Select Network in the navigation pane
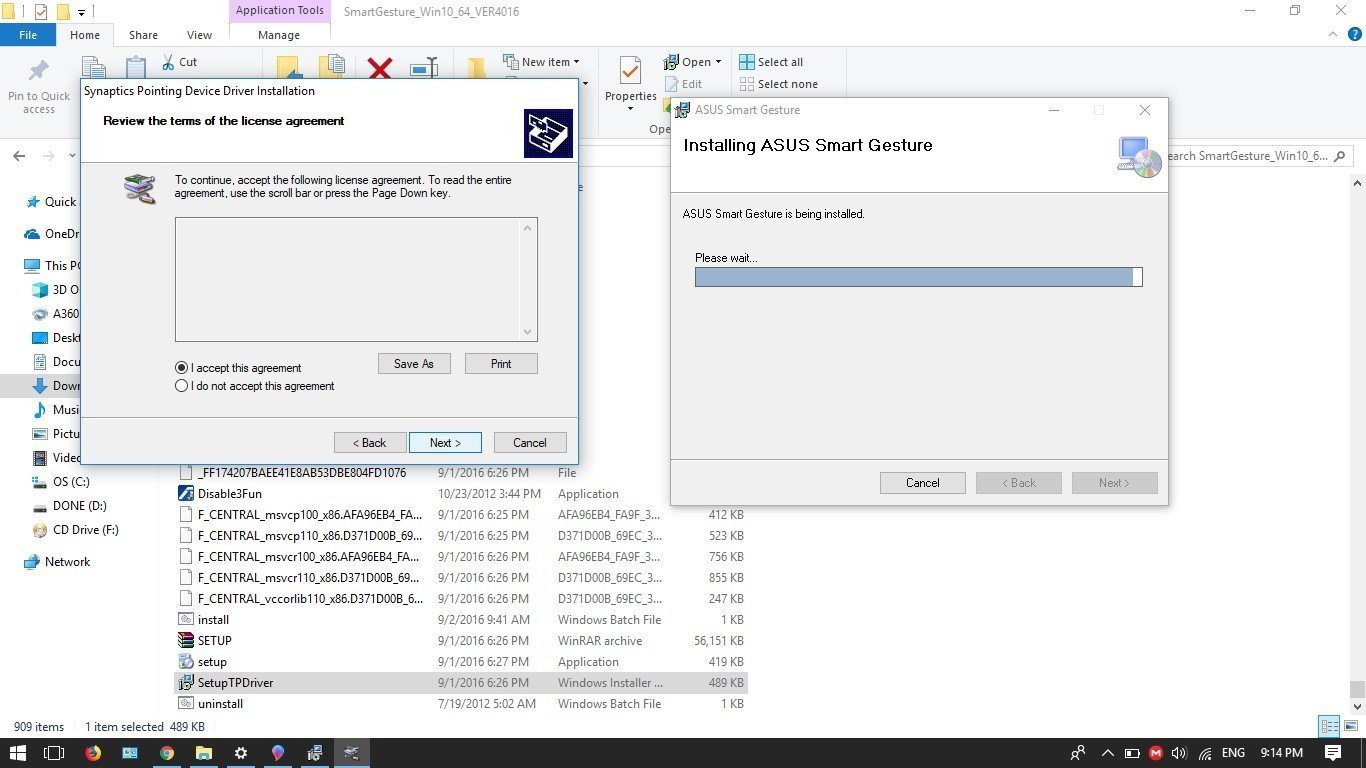The width and height of the screenshot is (1366, 768). point(67,562)
